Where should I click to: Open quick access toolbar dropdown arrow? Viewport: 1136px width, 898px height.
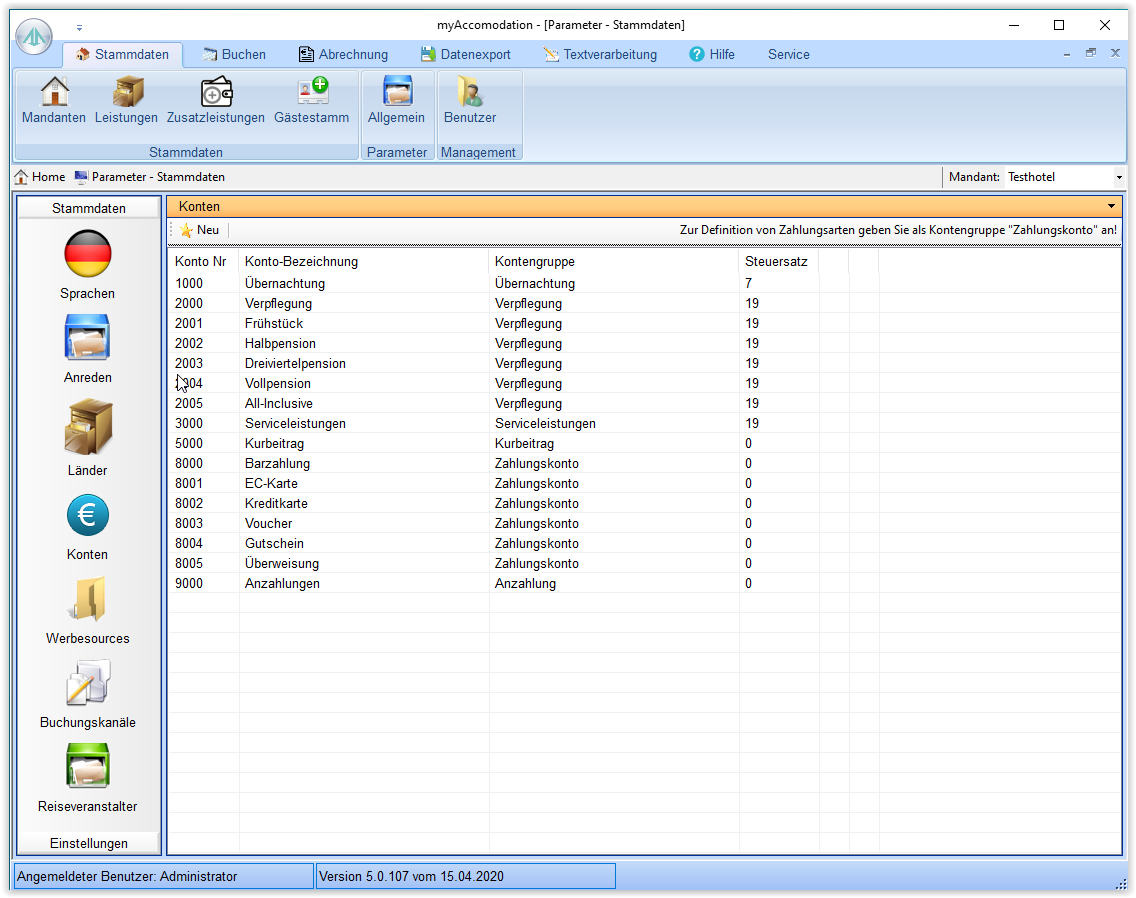point(80,28)
